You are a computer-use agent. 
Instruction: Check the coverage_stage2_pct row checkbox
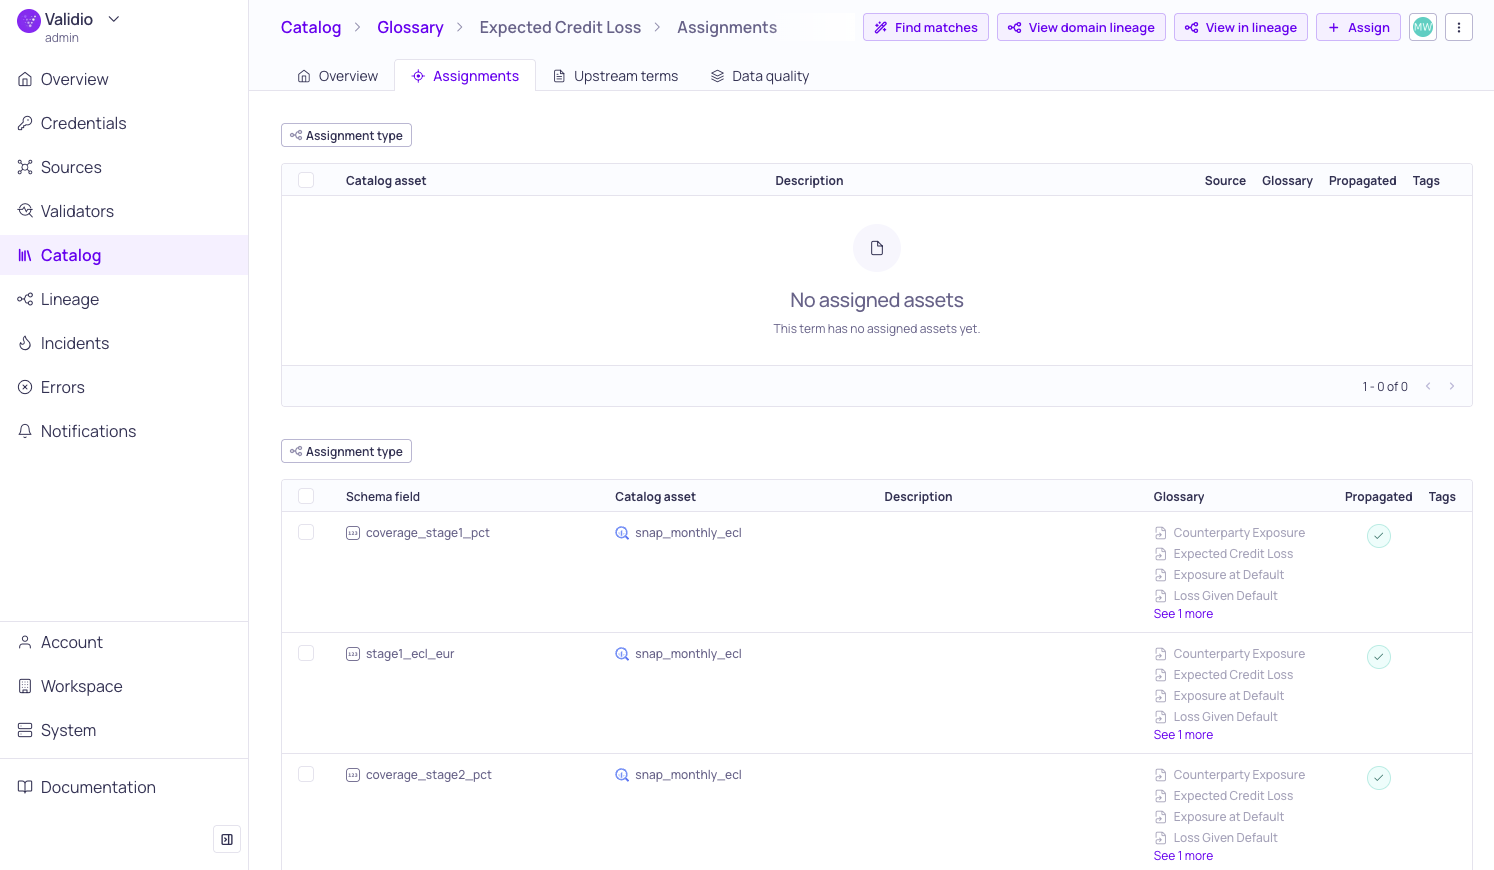[x=306, y=774]
